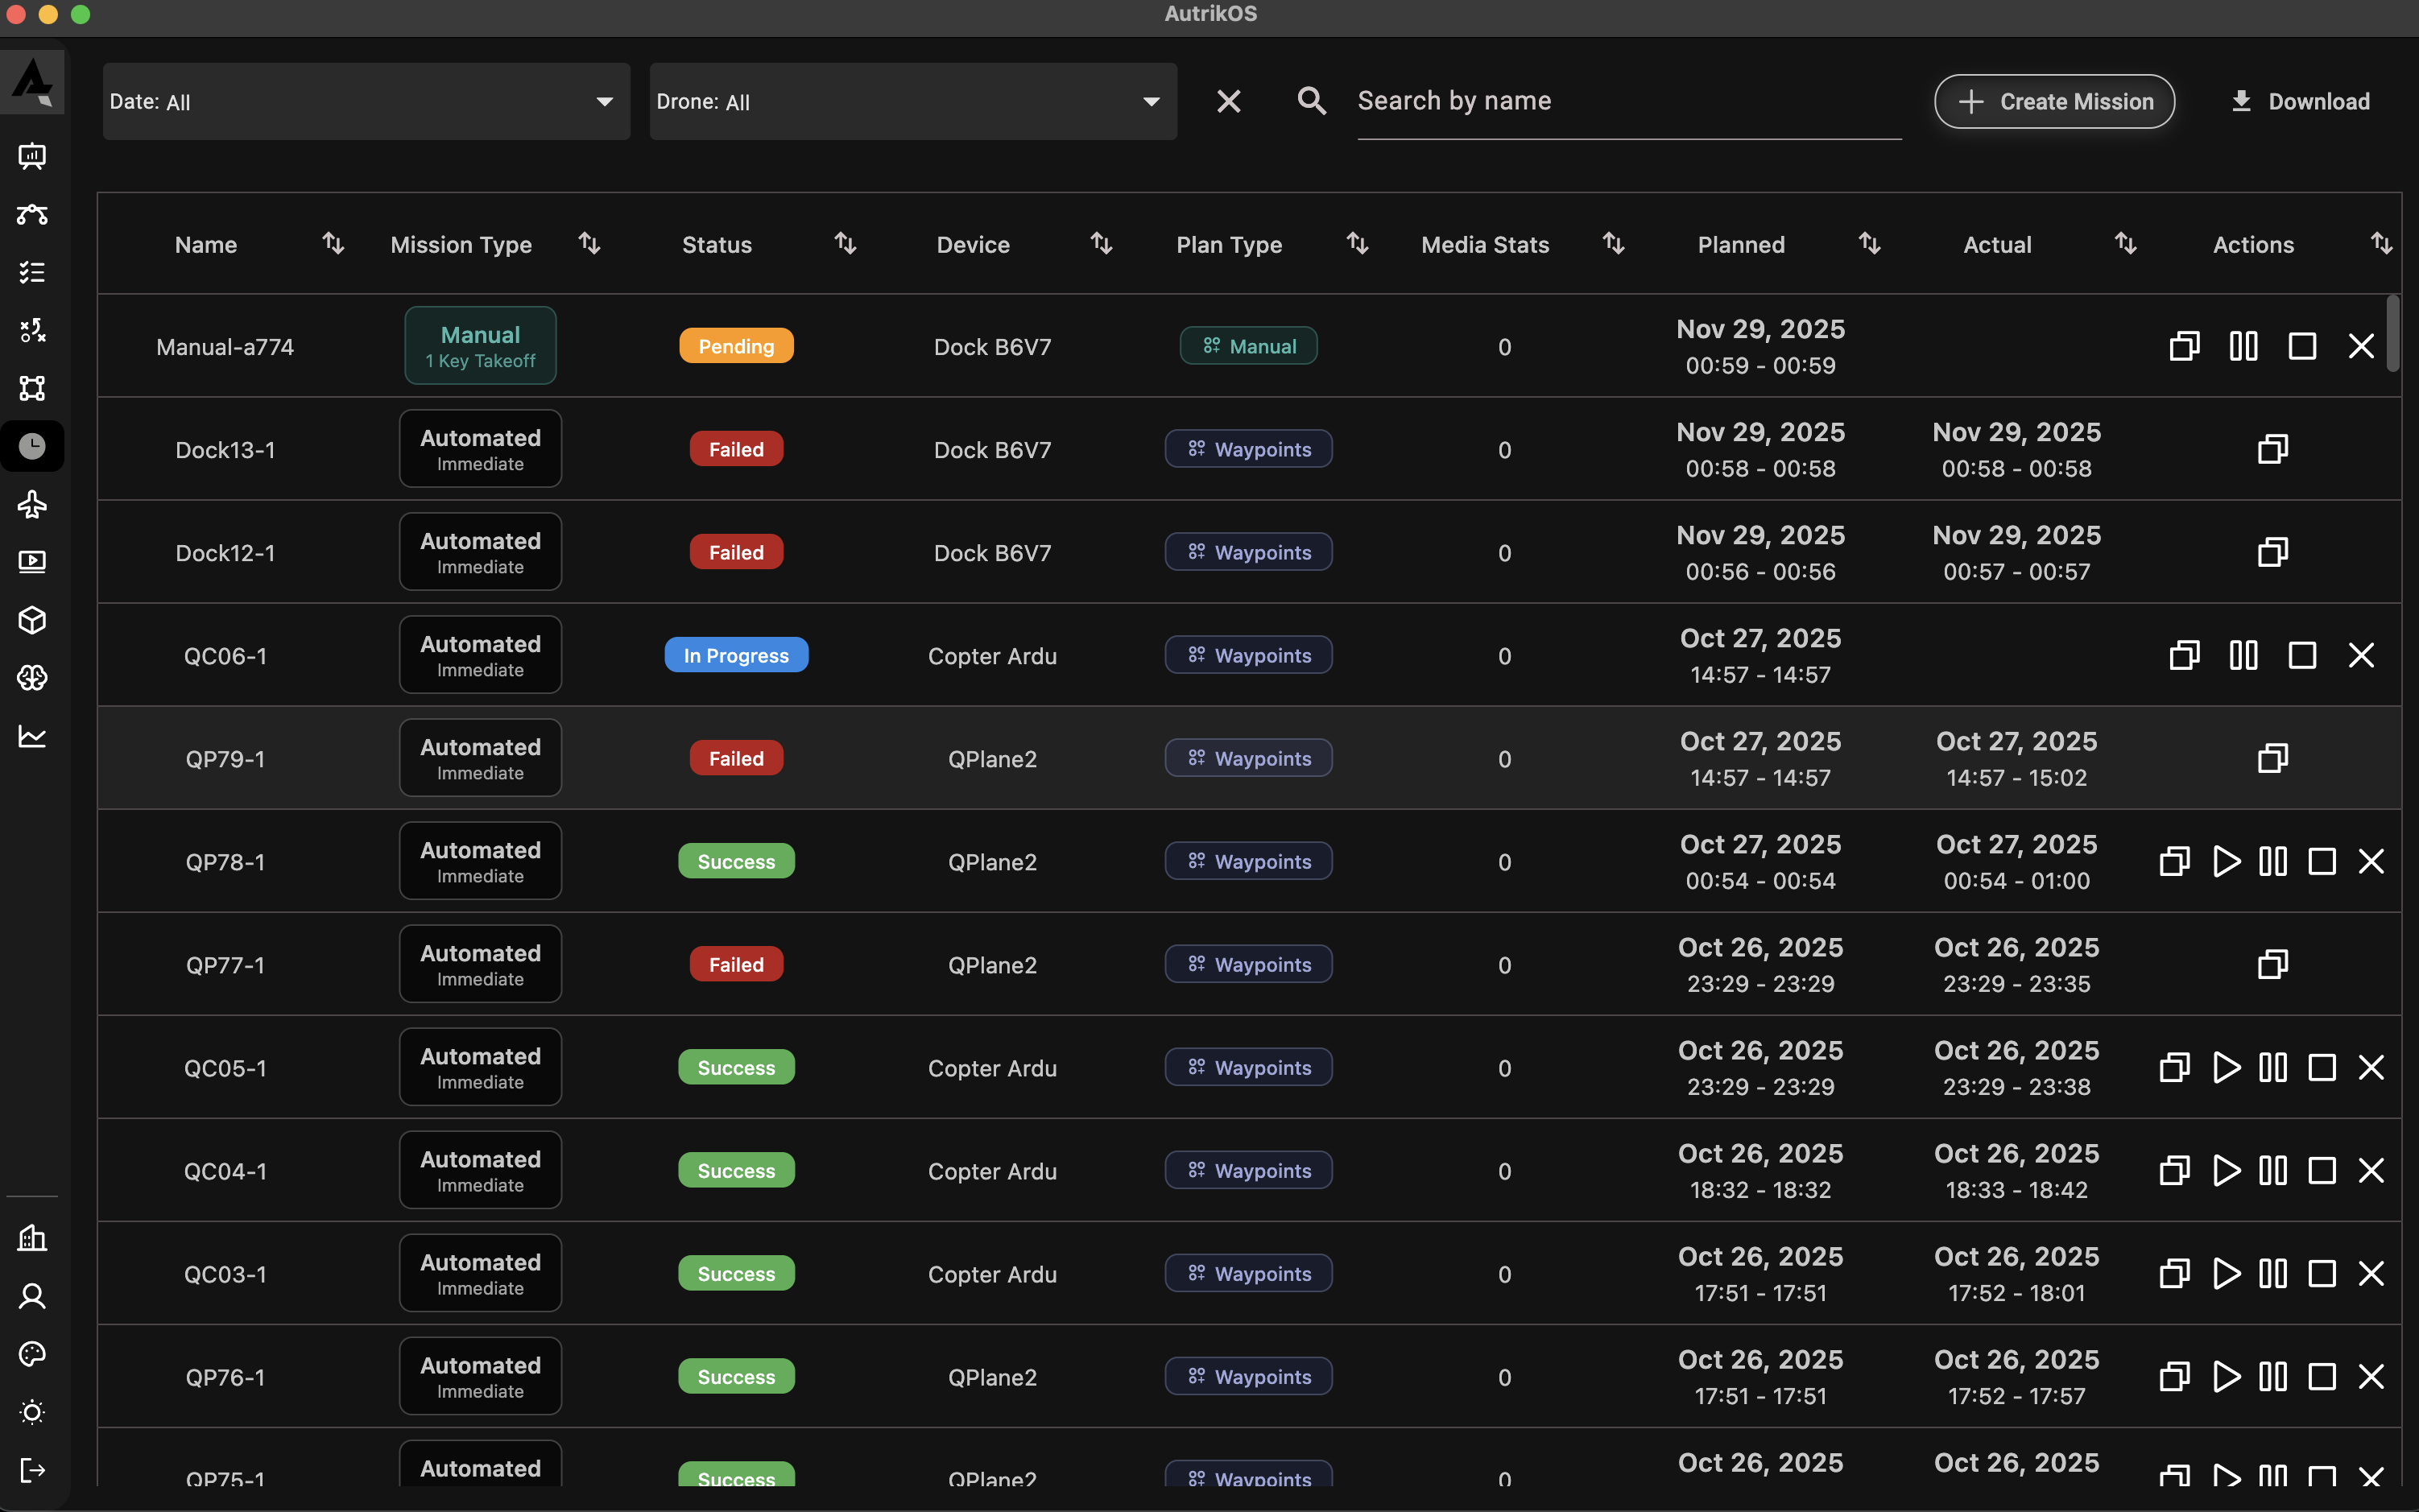This screenshot has height=1512, width=2419.
Task: Sort the table by Status column
Action: pos(844,243)
